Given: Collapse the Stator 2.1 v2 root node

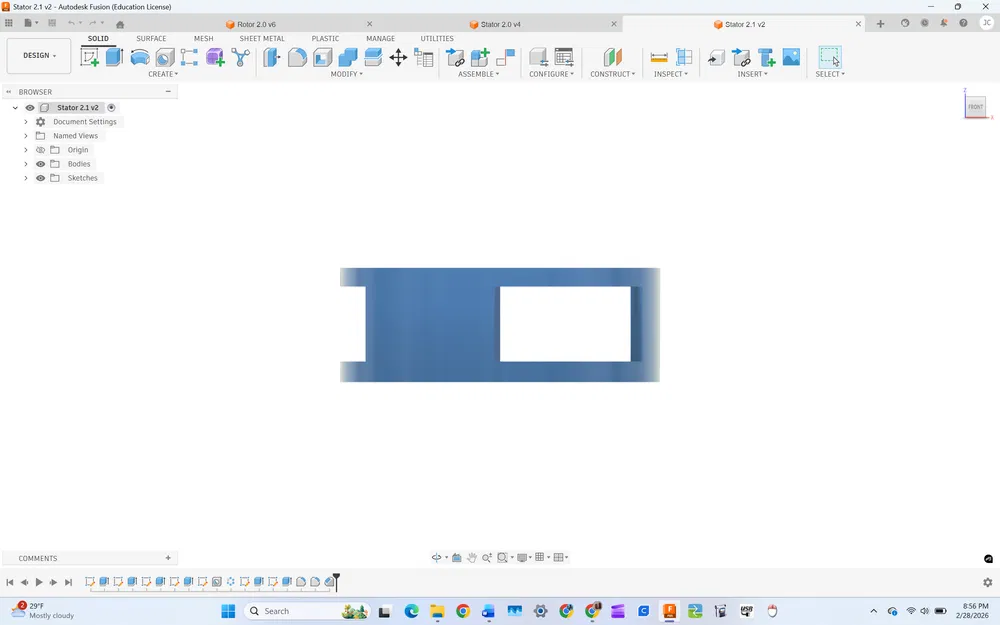Looking at the screenshot, I should [15, 108].
